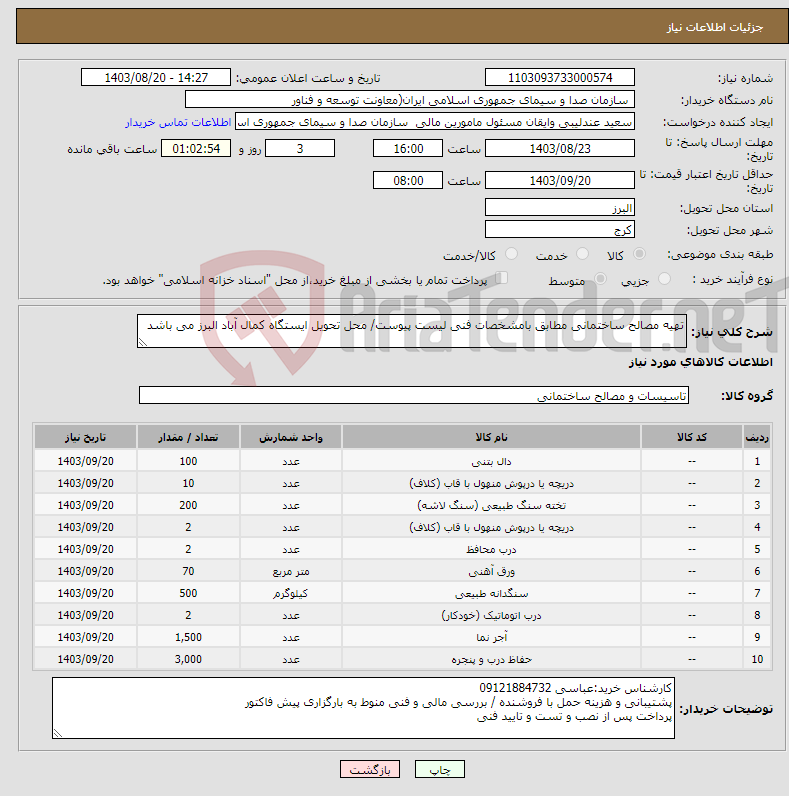Viewport: 789px width, 796px height.
Task: Click quantity 500 in row 7
Action: 188,593
